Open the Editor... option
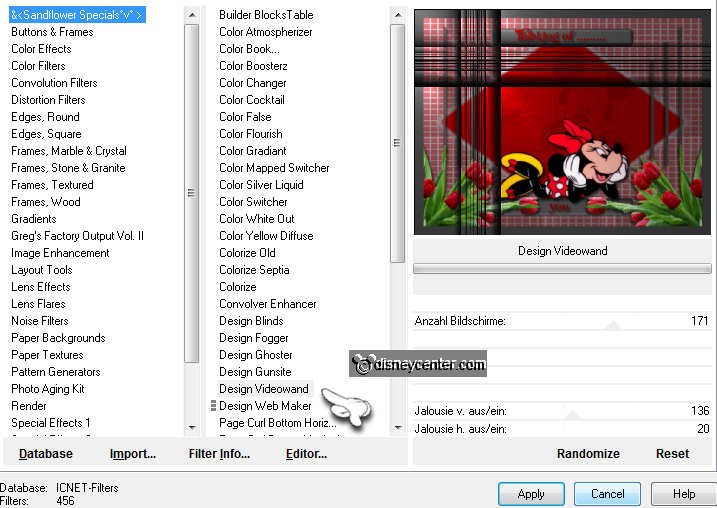Image resolution: width=717 pixels, height=508 pixels. (306, 454)
